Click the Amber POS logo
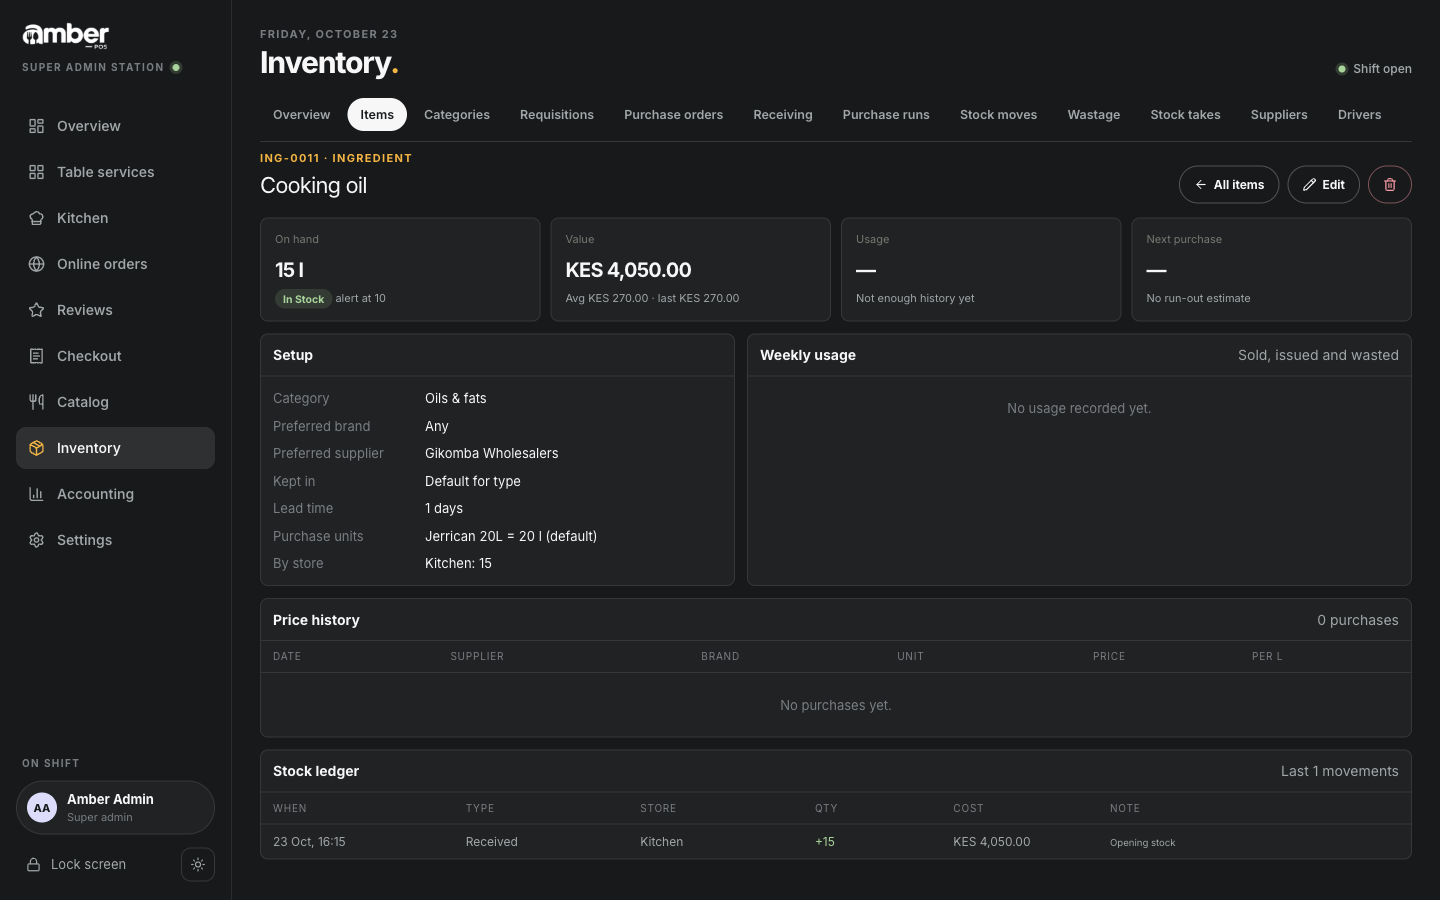This screenshot has height=900, width=1440. [66, 36]
